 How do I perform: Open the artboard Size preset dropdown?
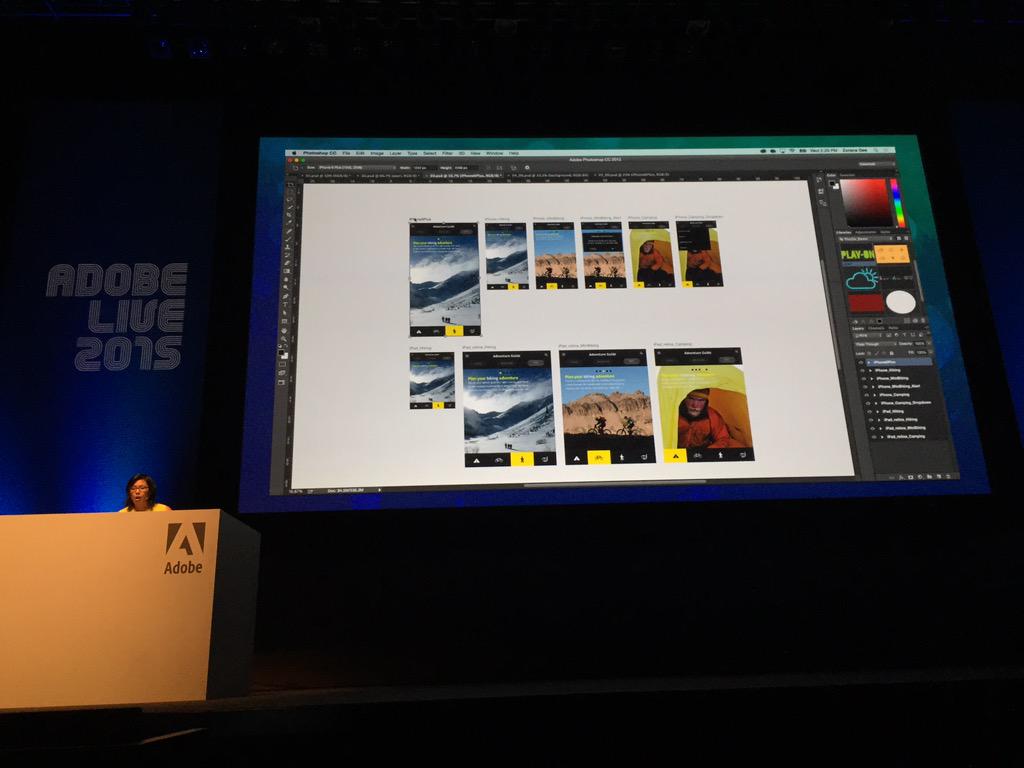click(358, 168)
